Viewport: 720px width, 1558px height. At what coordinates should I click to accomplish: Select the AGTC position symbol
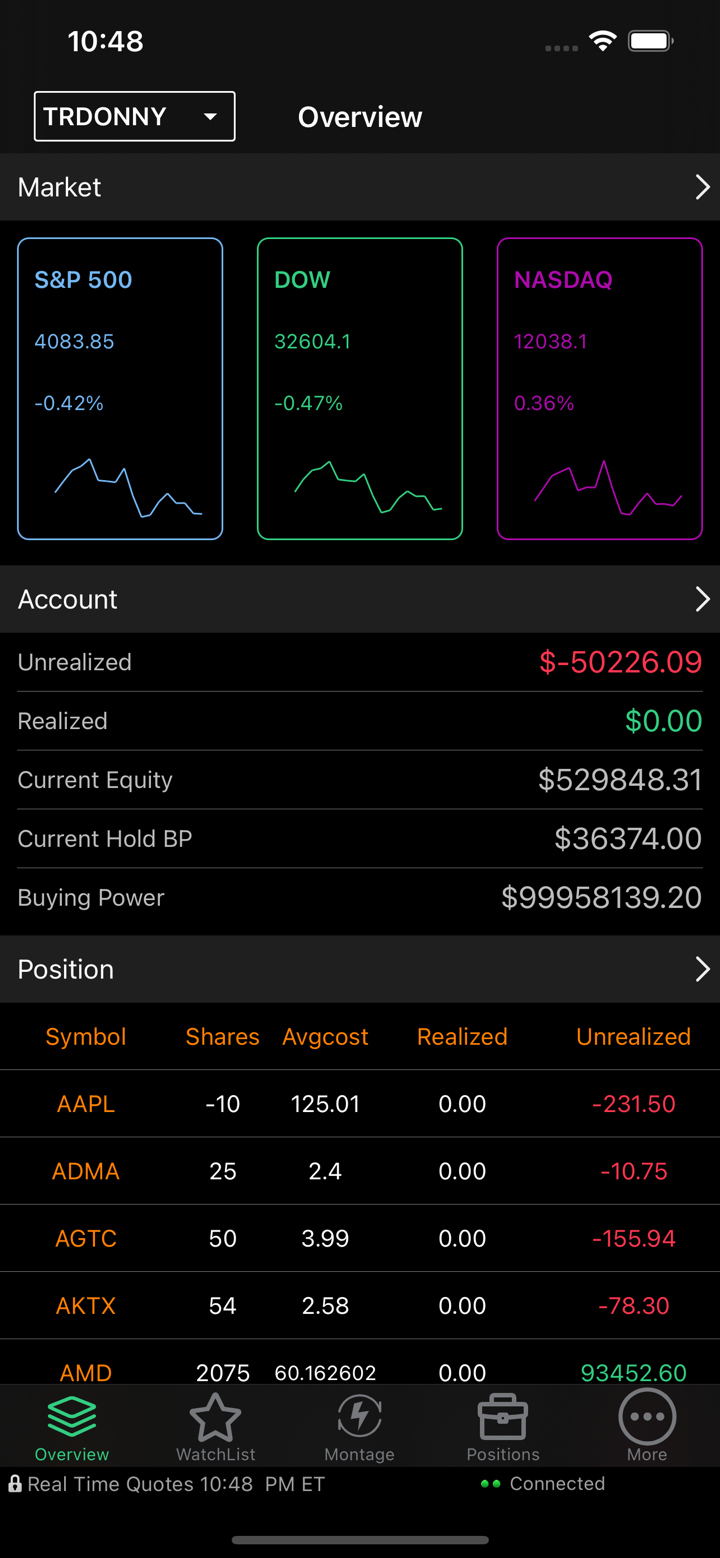tap(86, 1238)
